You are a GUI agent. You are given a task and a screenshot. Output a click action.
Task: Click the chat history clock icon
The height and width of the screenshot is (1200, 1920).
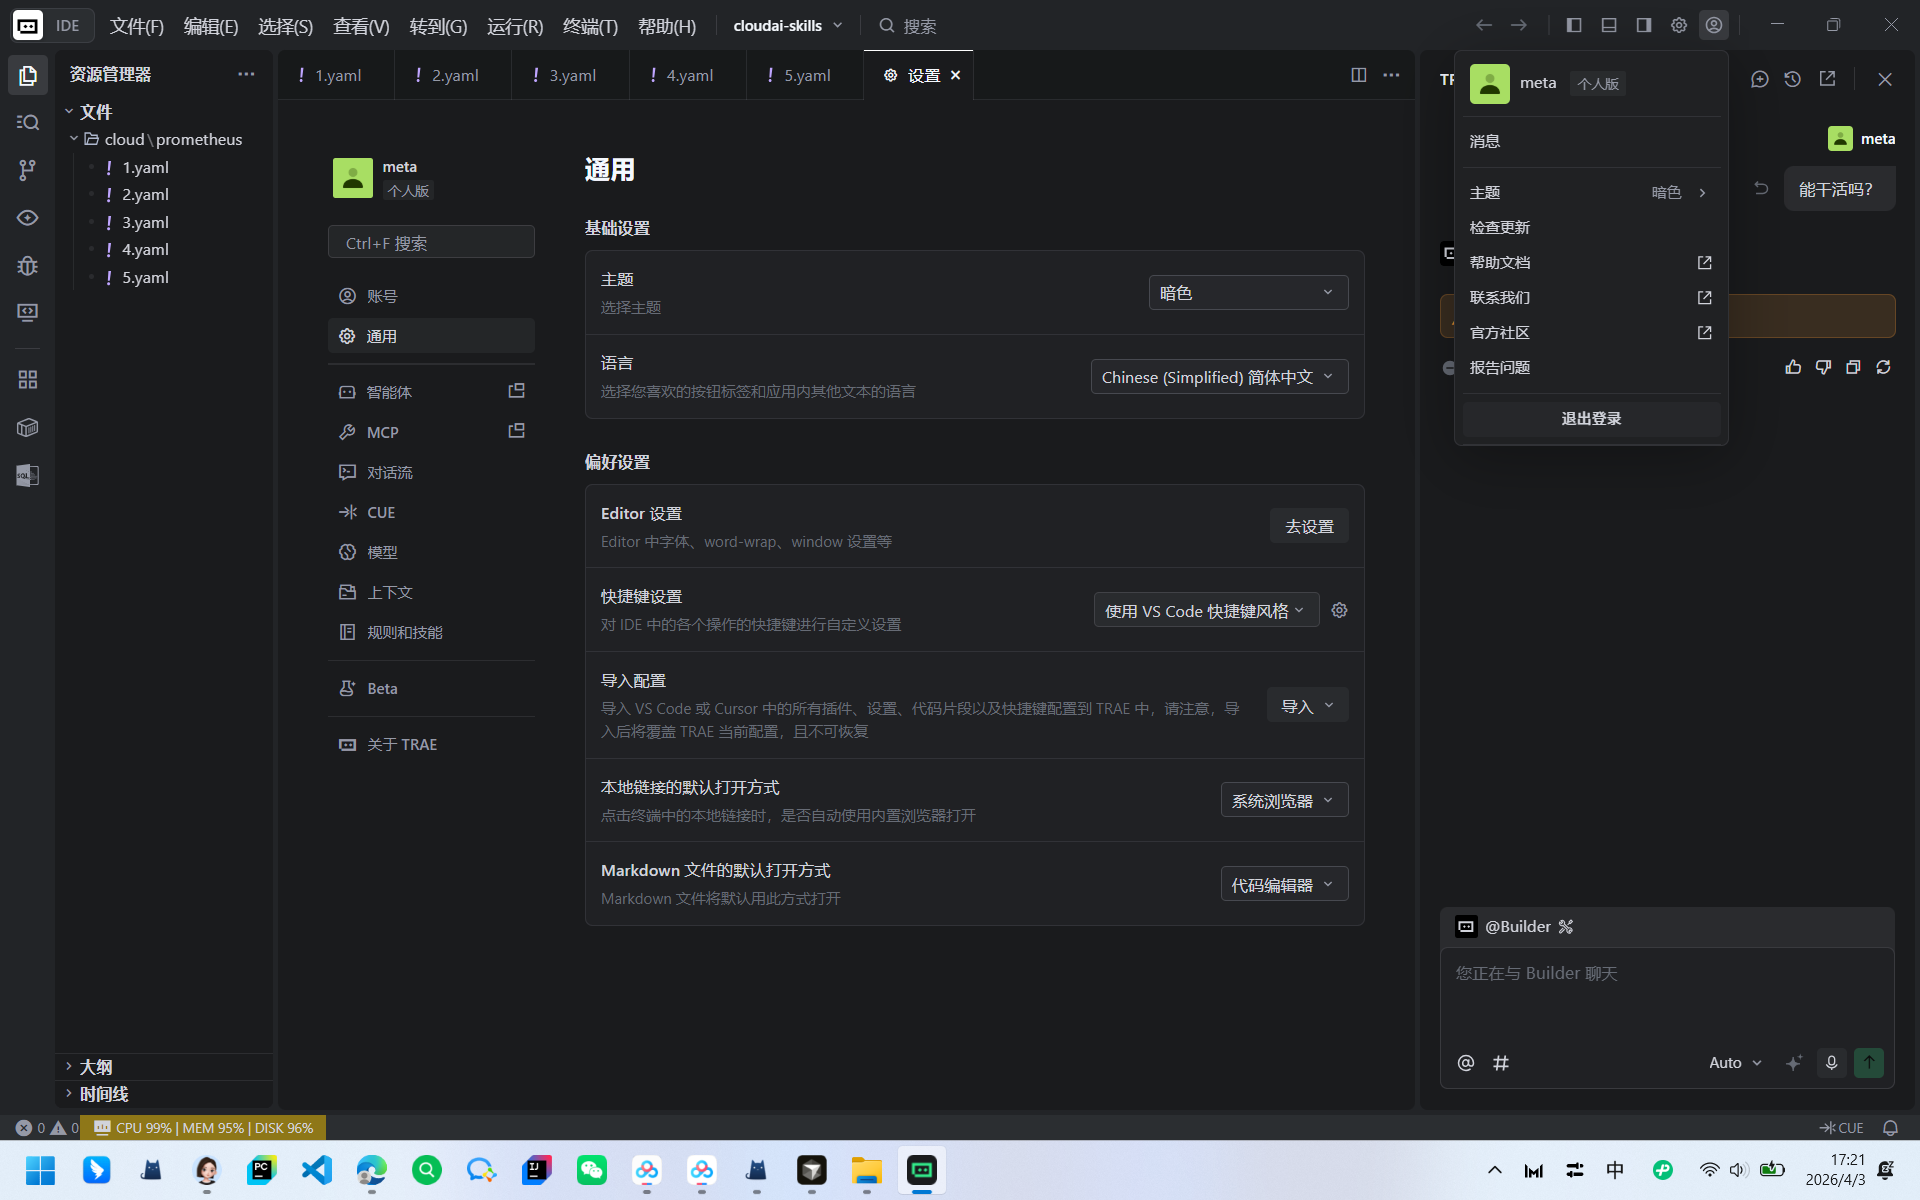(1792, 79)
